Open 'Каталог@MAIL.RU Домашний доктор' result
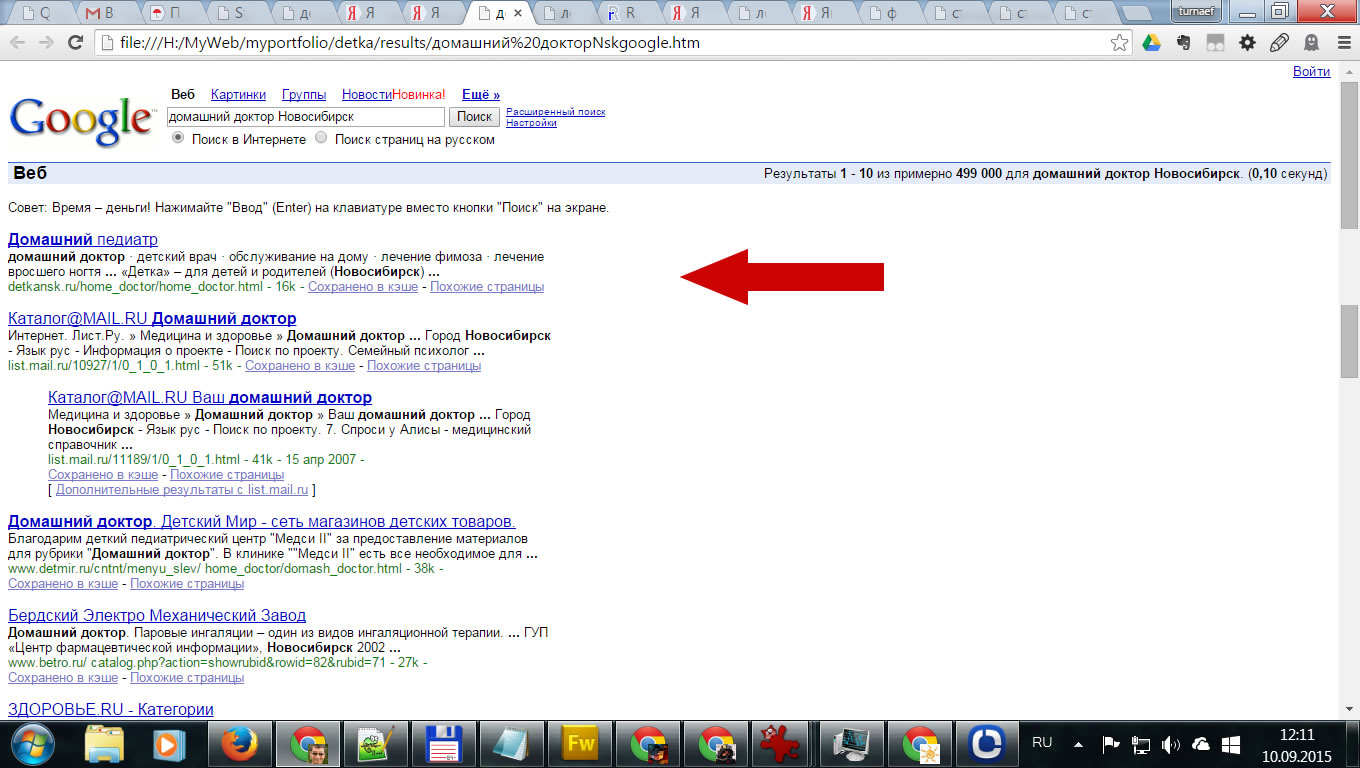 (152, 319)
